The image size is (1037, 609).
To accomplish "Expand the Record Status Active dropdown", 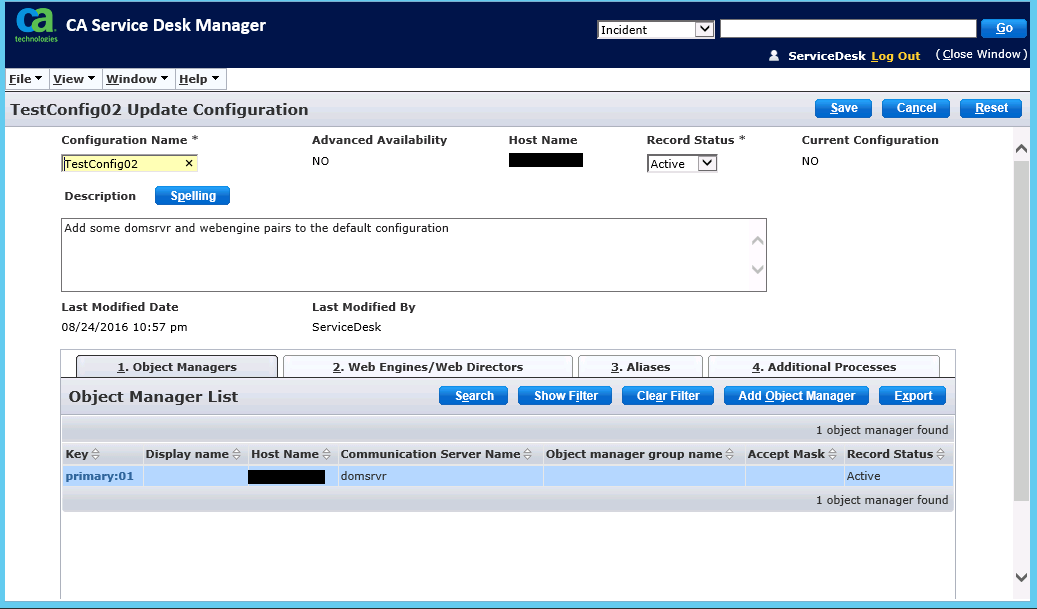I will [x=707, y=163].
